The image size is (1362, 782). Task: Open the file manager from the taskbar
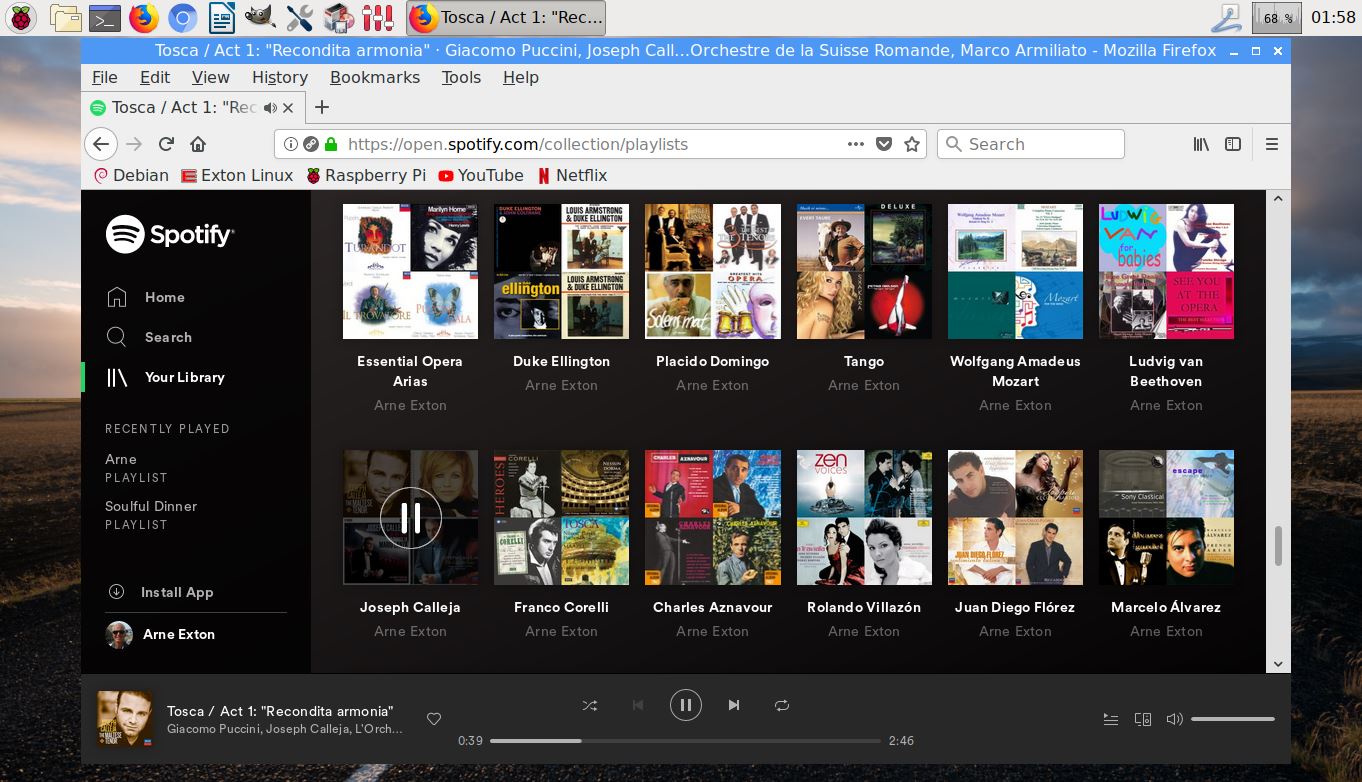[65, 17]
